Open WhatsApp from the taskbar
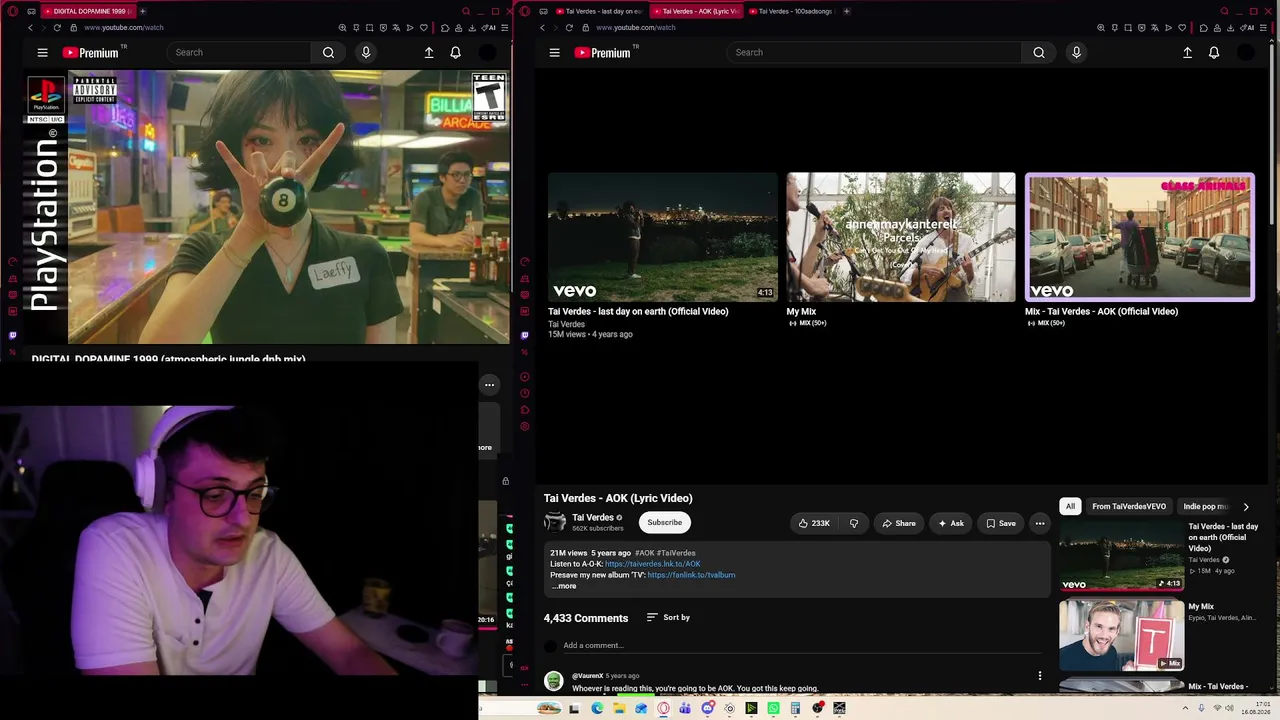Viewport: 1280px width, 720px height. click(x=773, y=708)
